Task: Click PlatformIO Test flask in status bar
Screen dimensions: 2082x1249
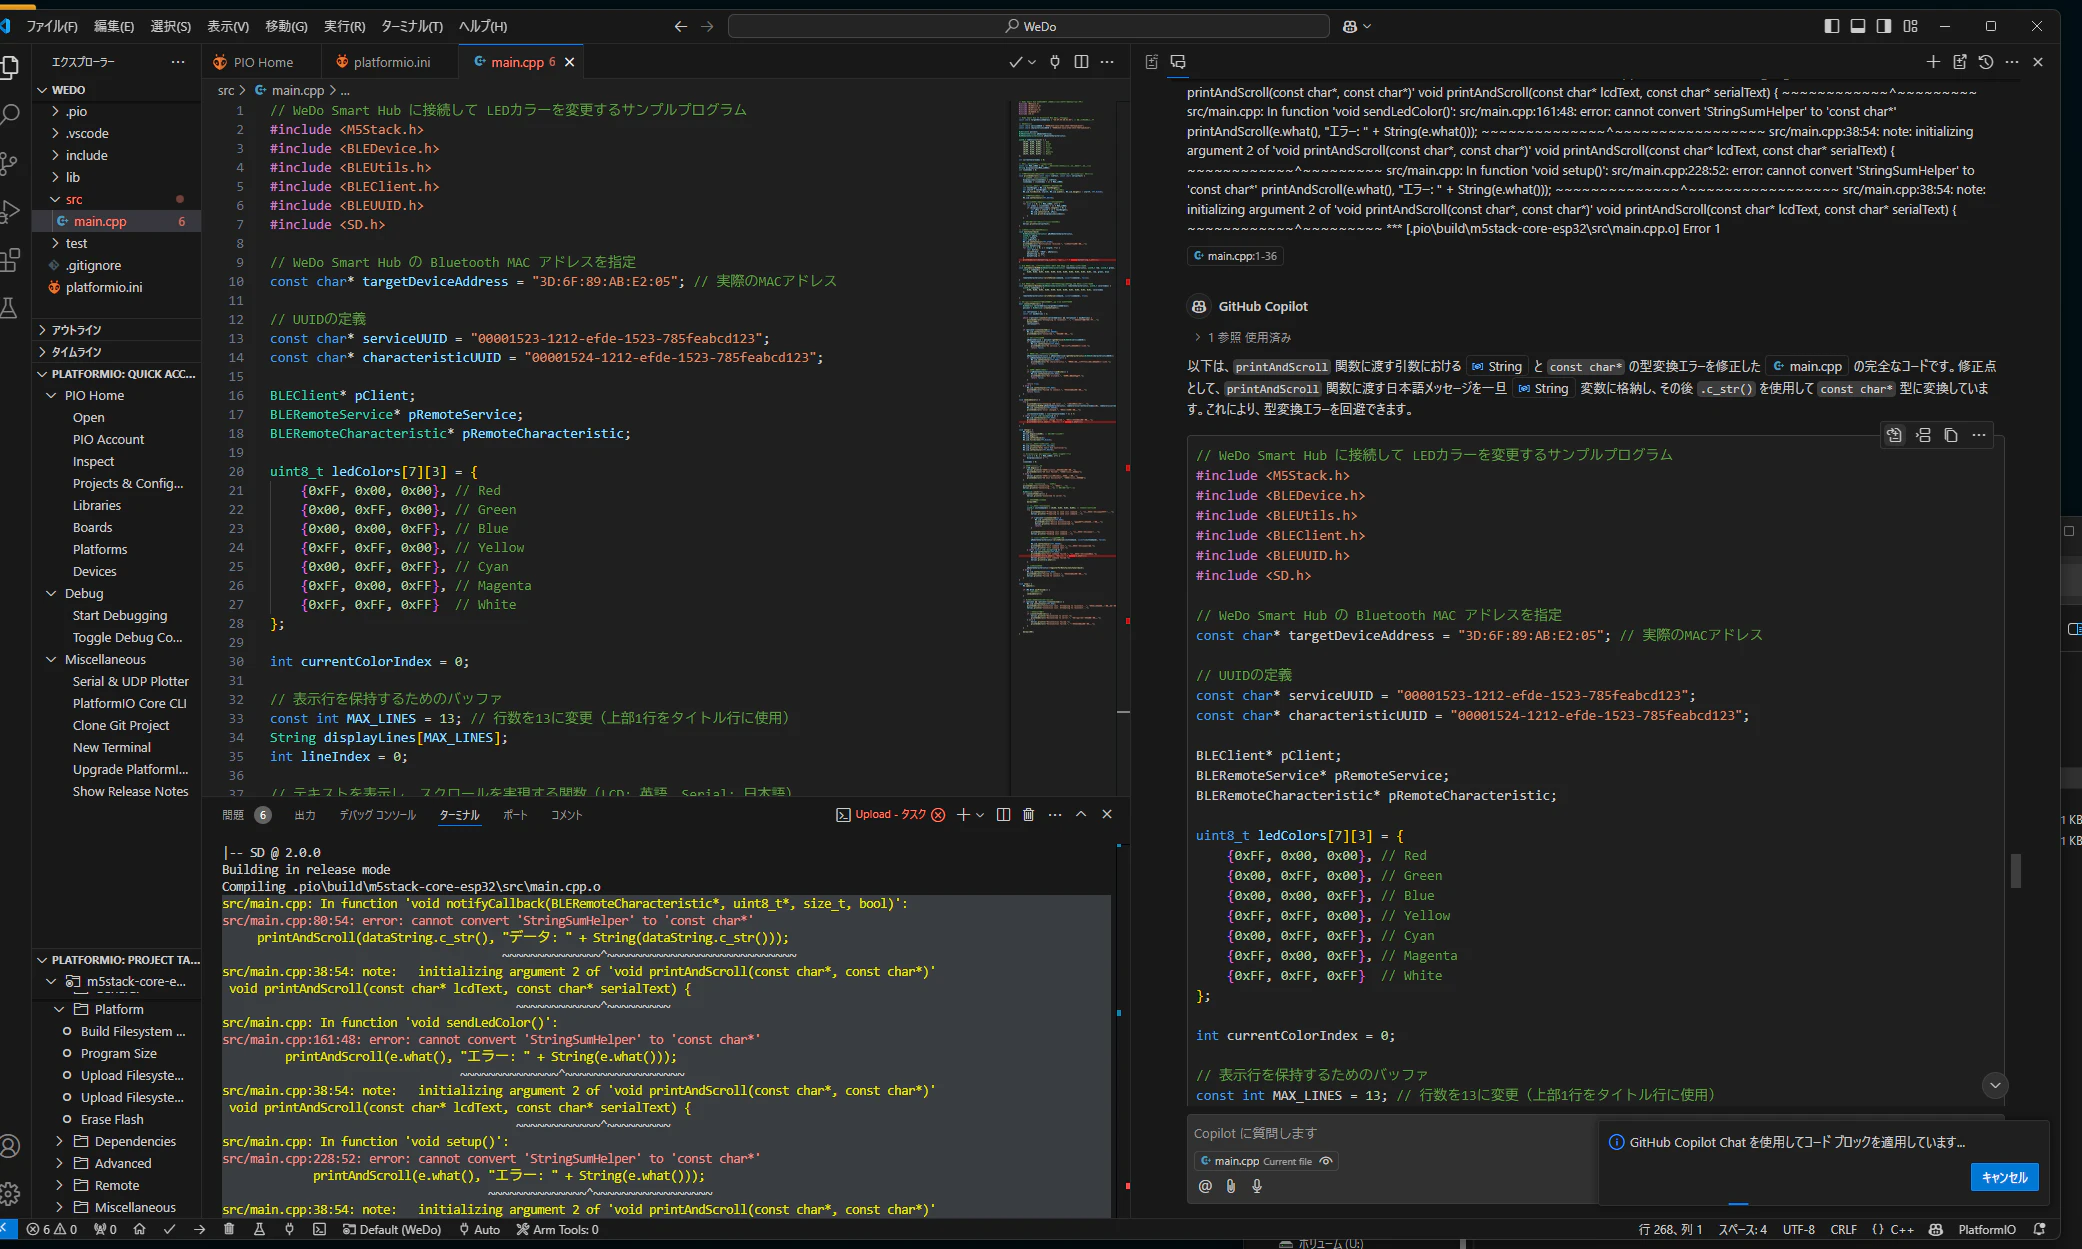Action: [x=259, y=1229]
